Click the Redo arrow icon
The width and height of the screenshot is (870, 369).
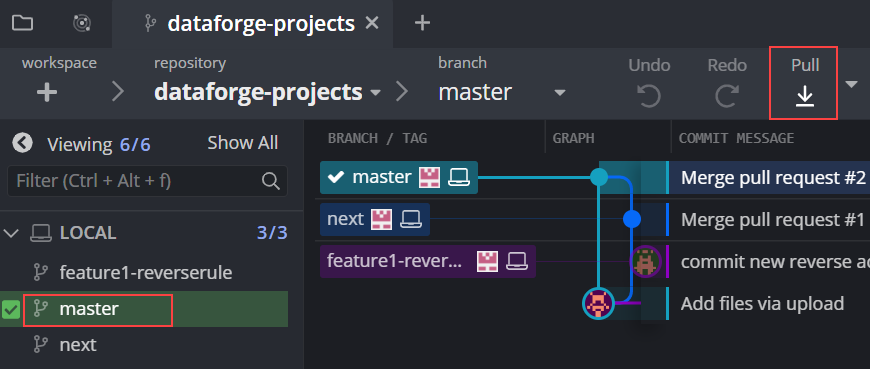coord(726,96)
